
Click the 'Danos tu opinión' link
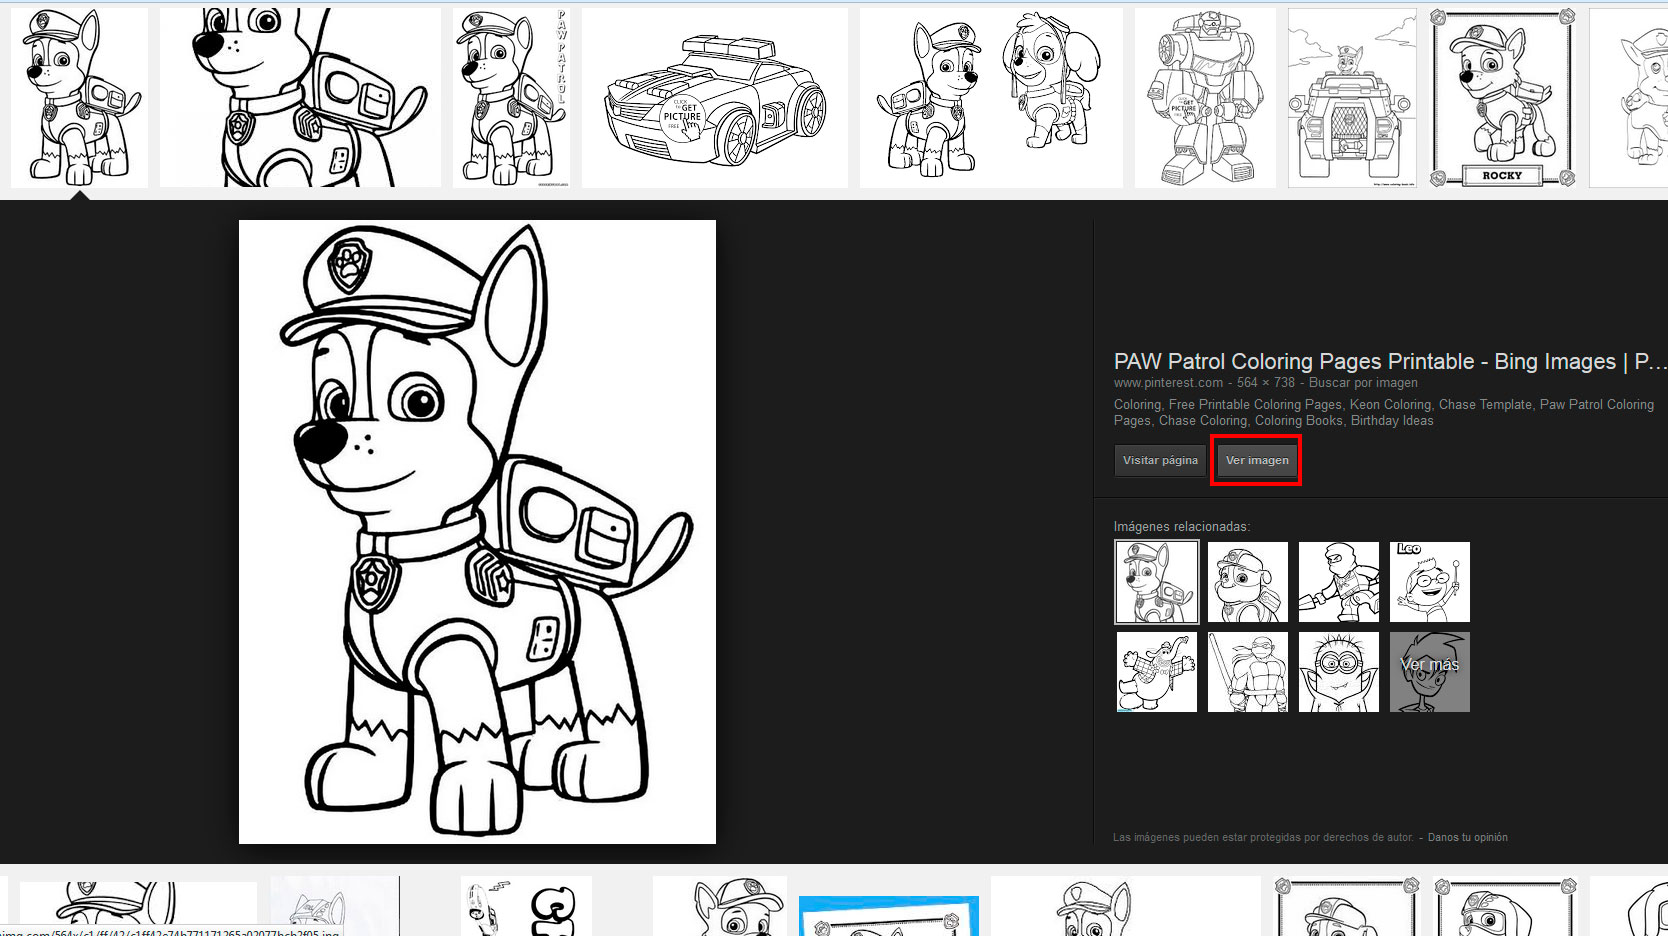click(x=1467, y=838)
